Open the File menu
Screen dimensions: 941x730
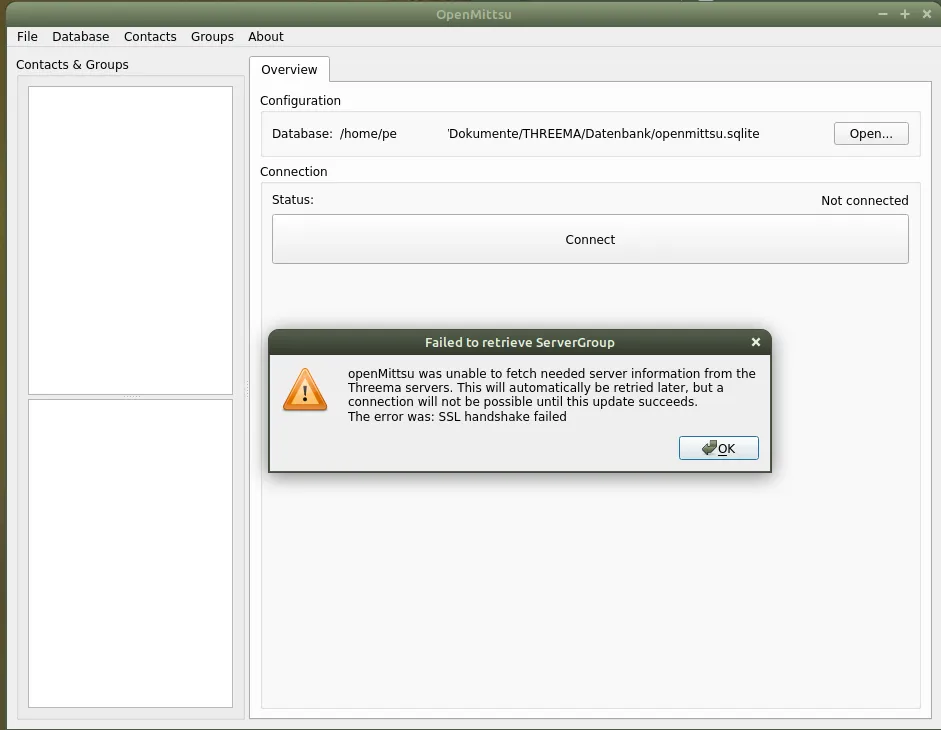[27, 37]
